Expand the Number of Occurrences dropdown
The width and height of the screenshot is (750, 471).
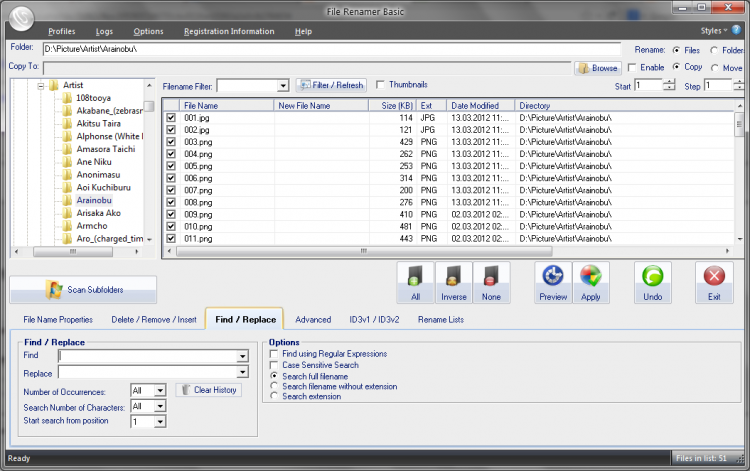[x=161, y=390]
